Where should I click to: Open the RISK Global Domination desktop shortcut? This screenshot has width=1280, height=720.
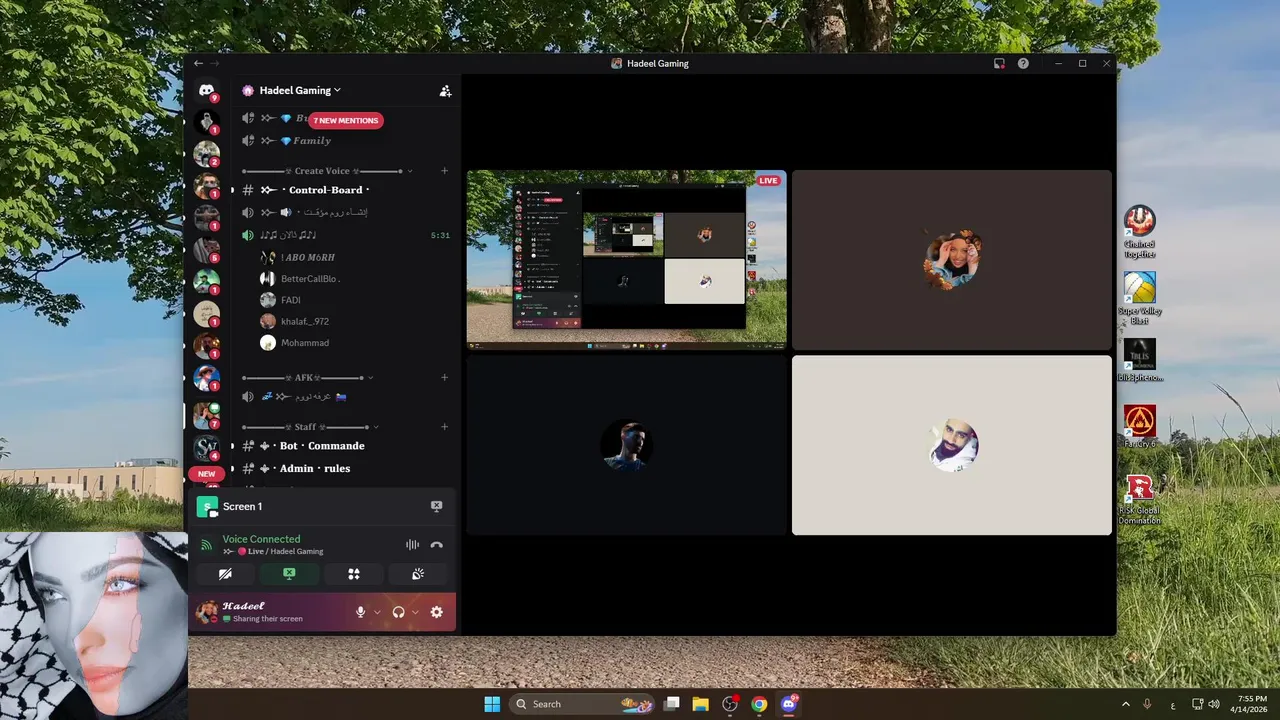(x=1139, y=499)
